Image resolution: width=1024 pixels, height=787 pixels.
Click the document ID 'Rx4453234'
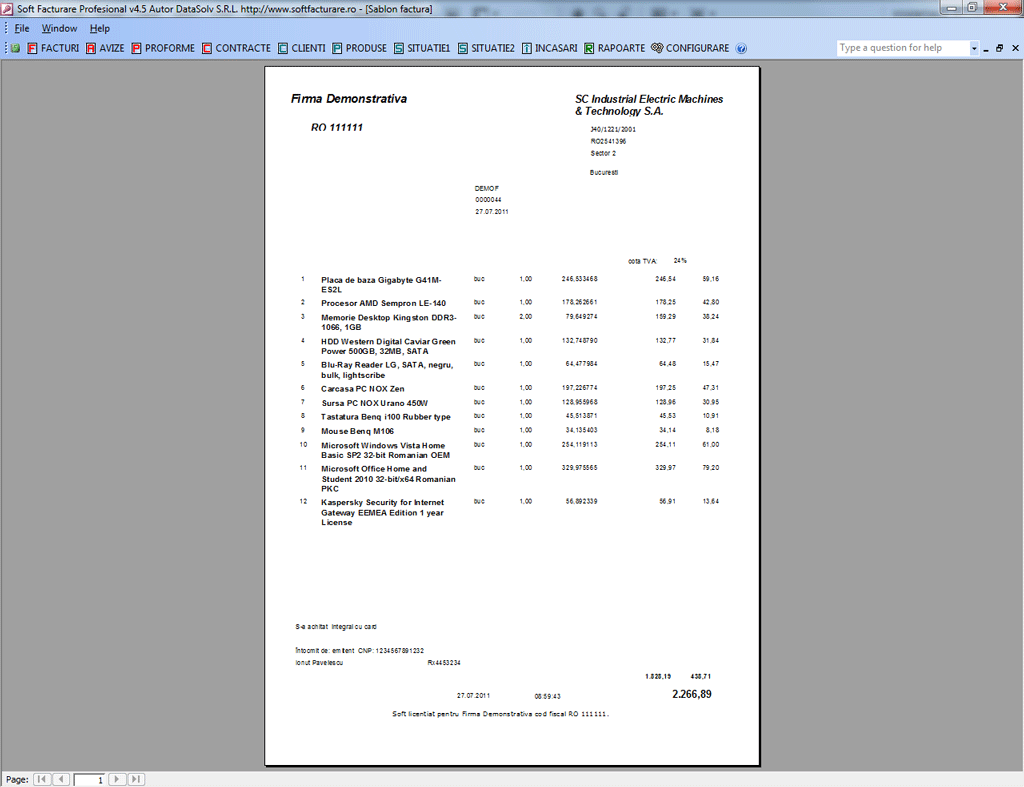444,663
